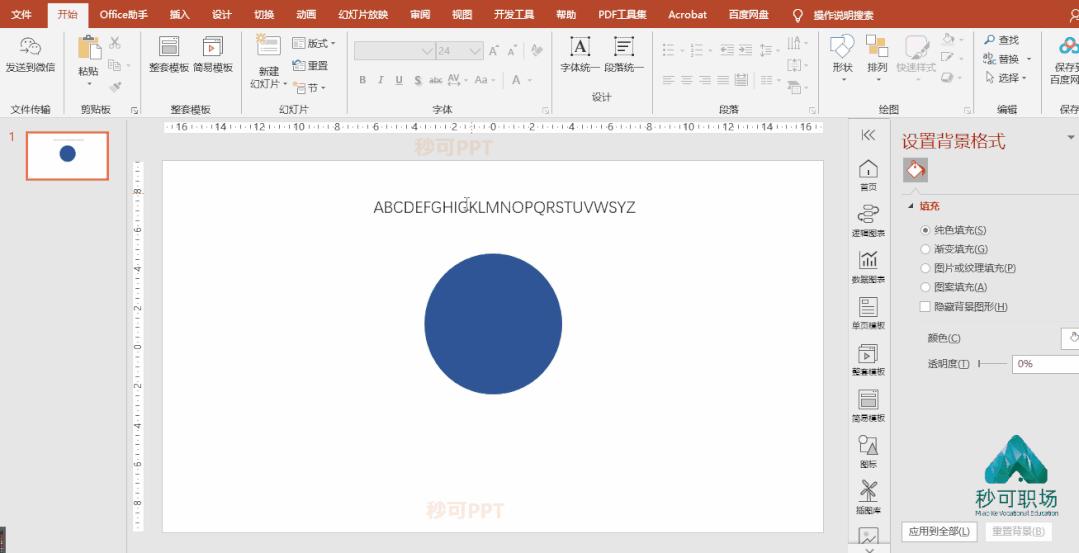
Task: Switch to the PDF工具集 tab
Action: pos(622,14)
